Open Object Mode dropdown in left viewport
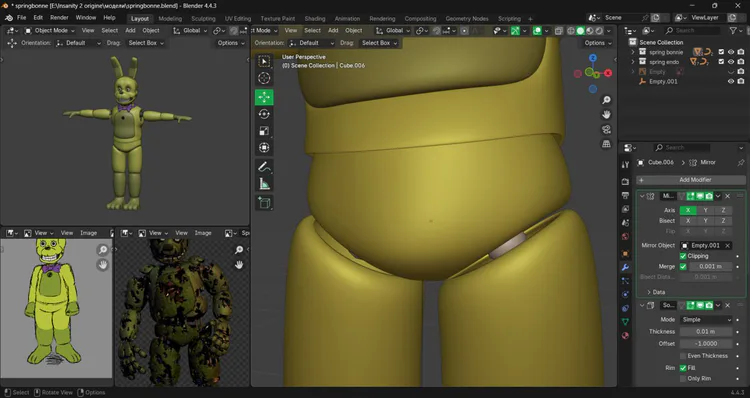This screenshot has height=398, width=750. 50,31
